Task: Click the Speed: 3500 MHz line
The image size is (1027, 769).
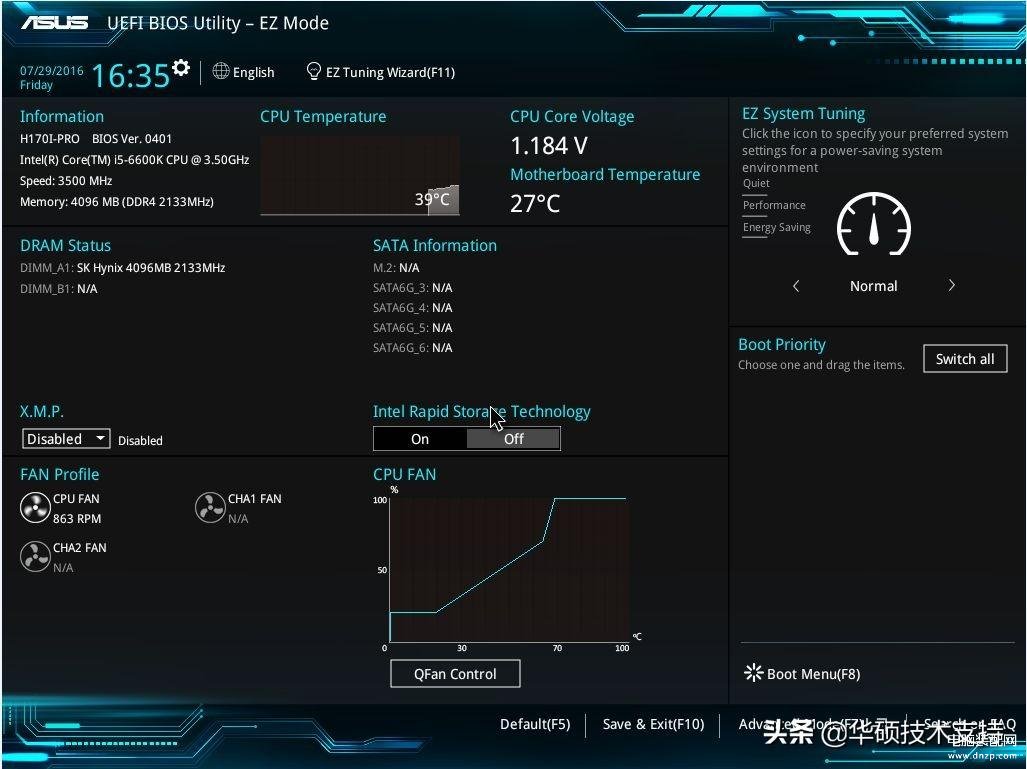Action: [x=65, y=181]
